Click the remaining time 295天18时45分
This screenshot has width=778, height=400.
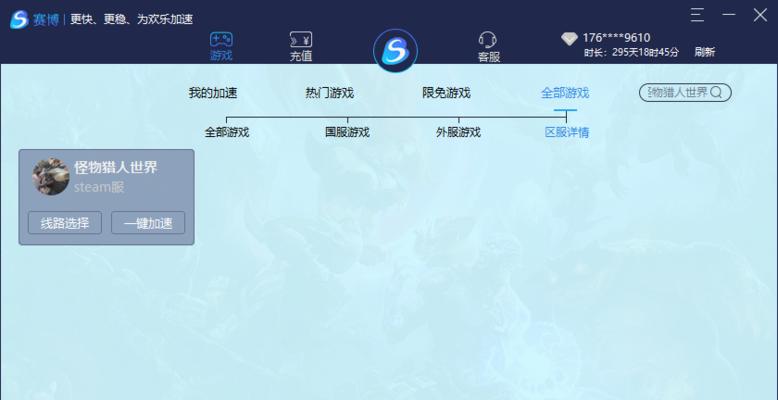(646, 52)
